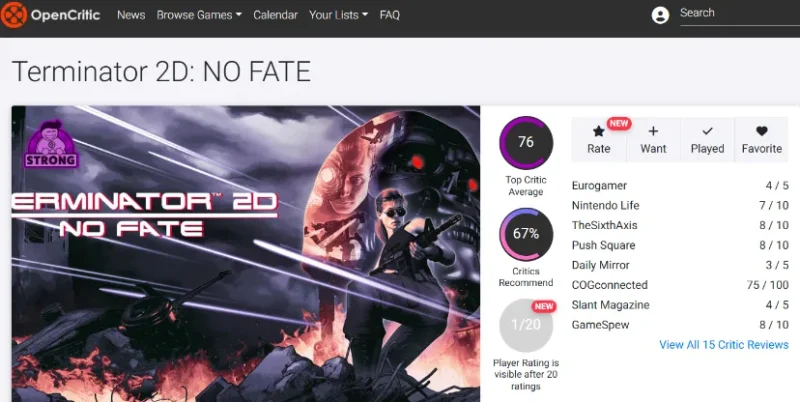This screenshot has width=800, height=402.
Task: Expand the Browse Games dropdown
Action: [x=199, y=15]
